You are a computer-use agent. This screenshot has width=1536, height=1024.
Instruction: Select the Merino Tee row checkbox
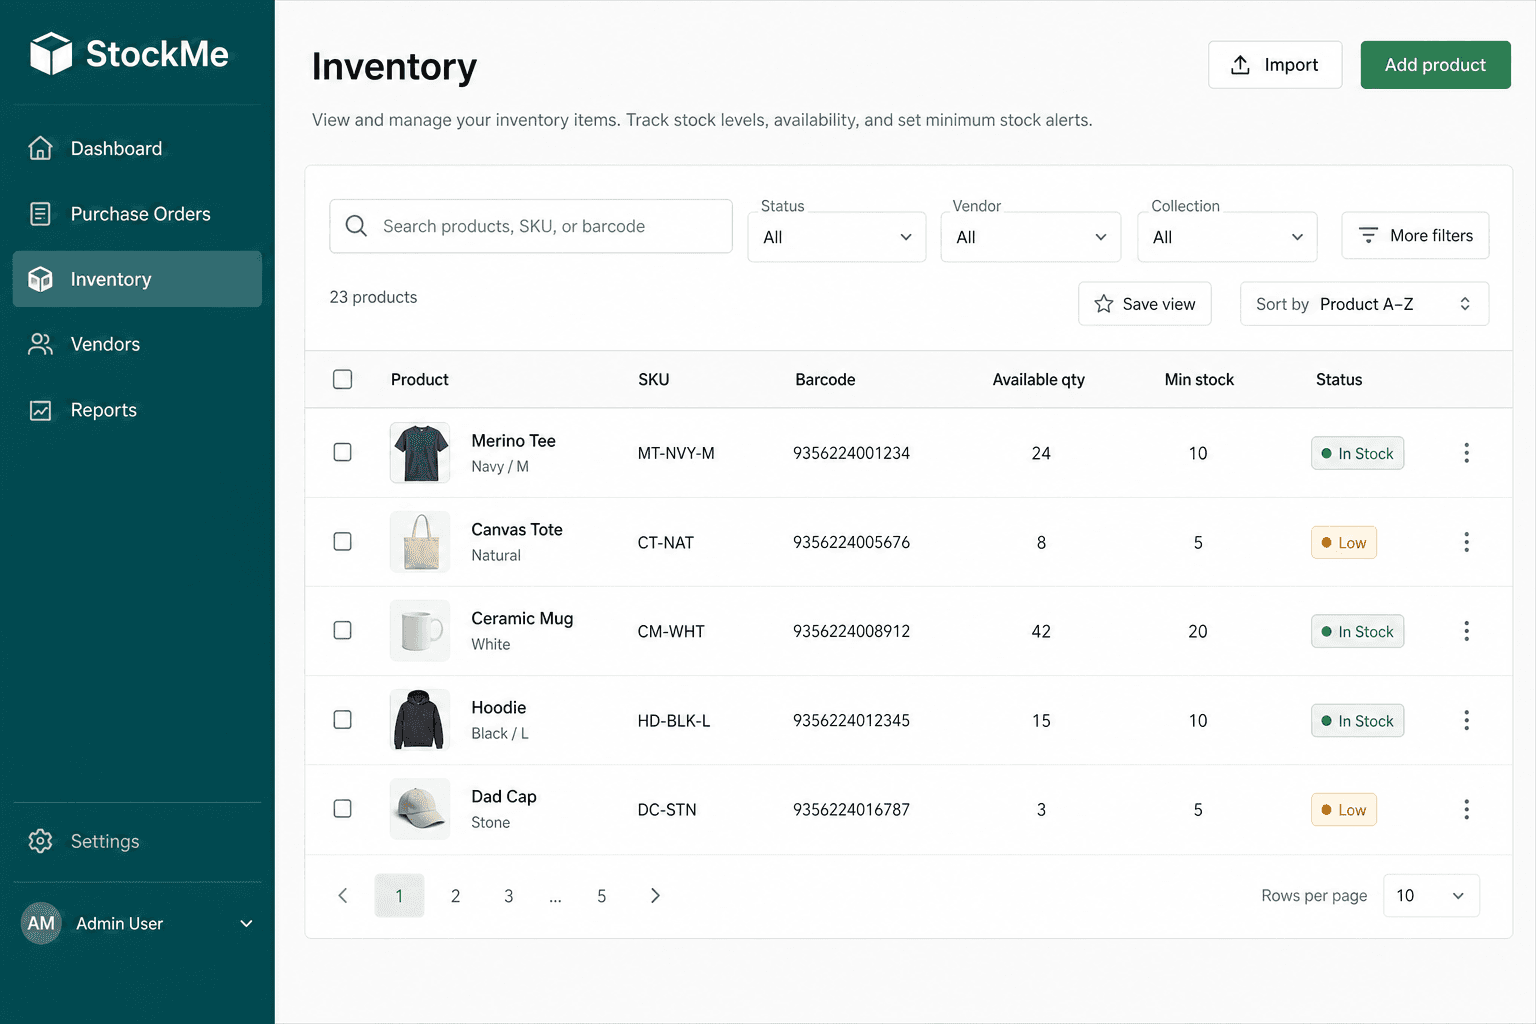click(x=342, y=452)
